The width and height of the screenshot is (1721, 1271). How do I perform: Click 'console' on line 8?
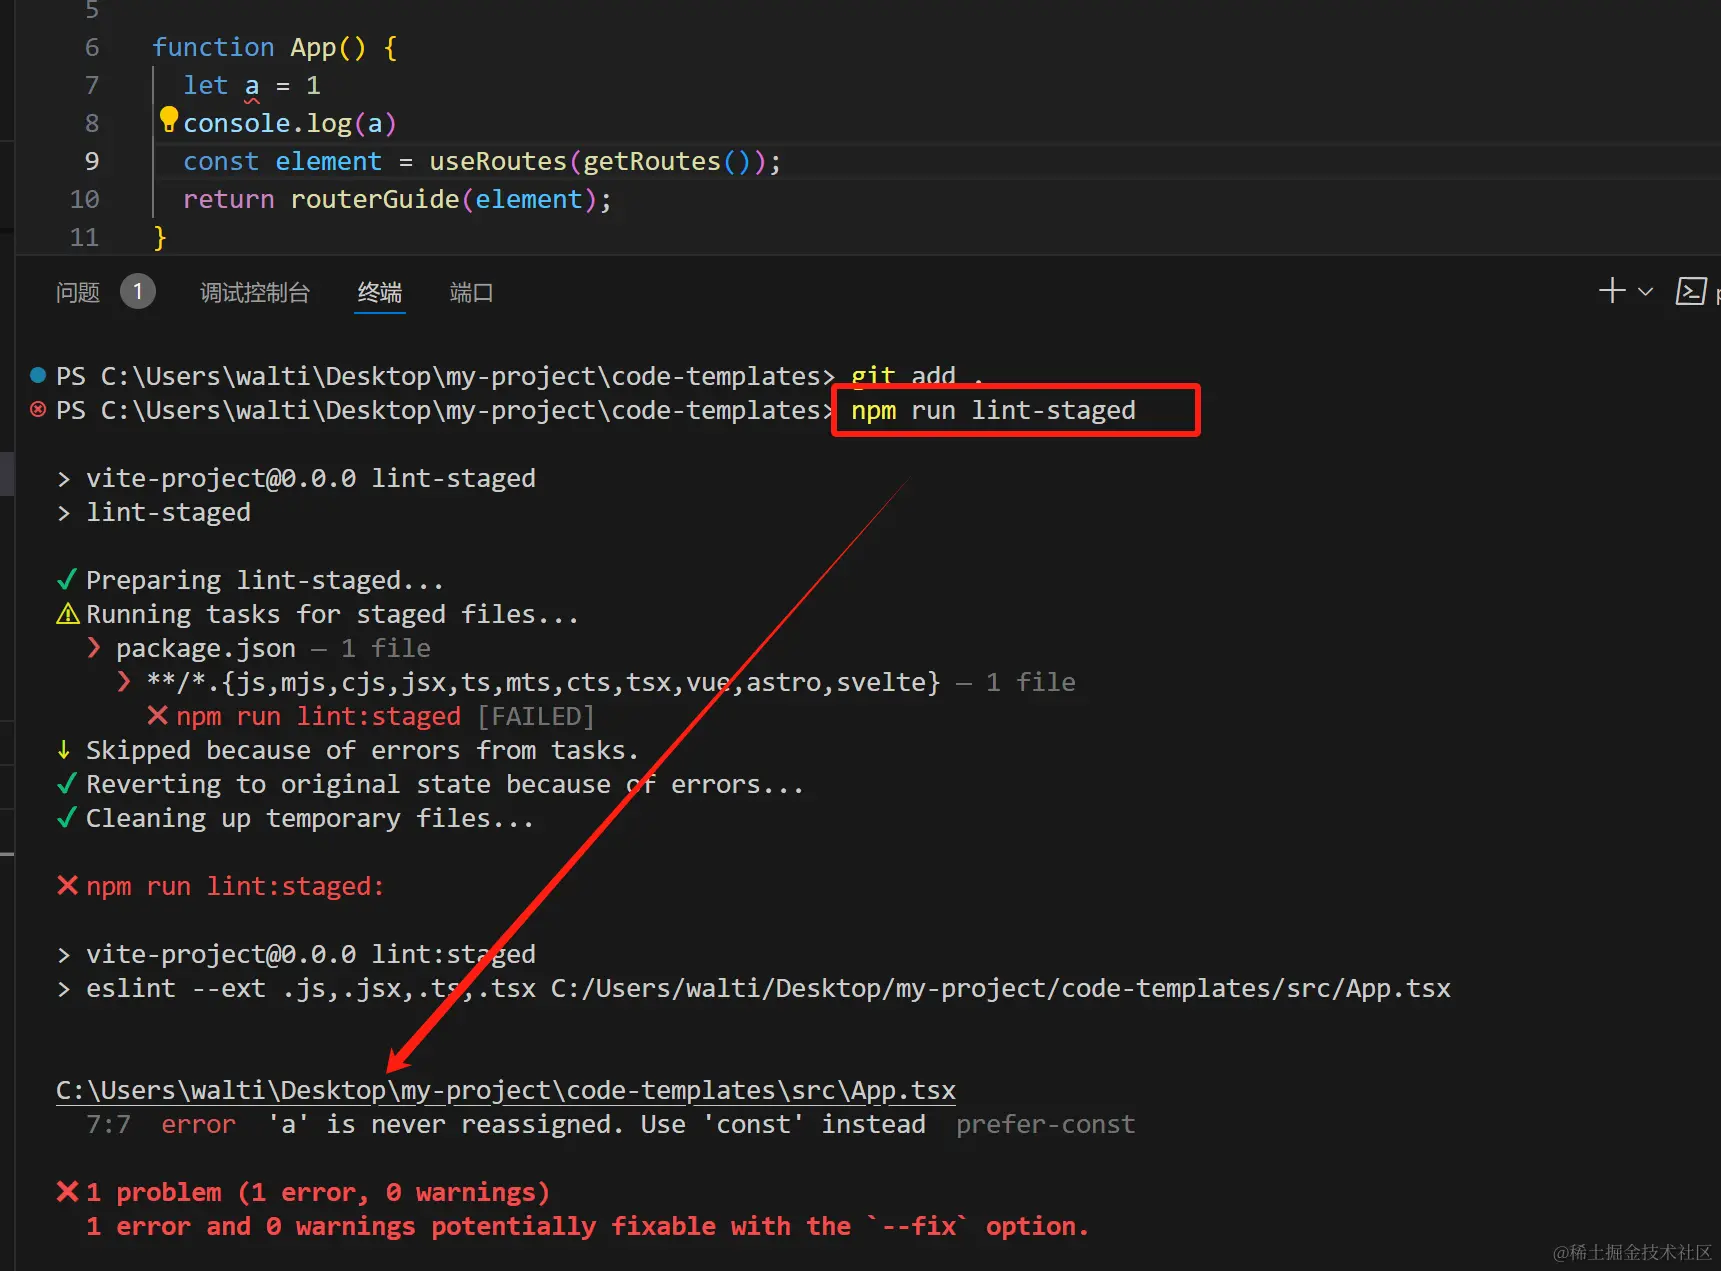[237, 123]
